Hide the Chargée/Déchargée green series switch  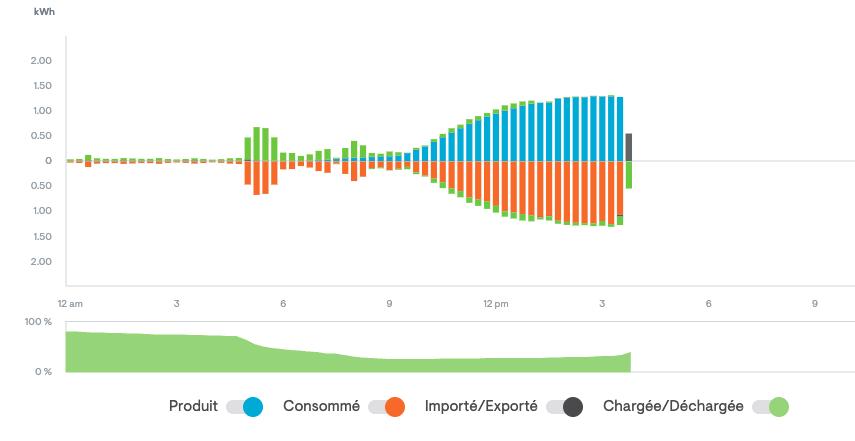coord(771,407)
